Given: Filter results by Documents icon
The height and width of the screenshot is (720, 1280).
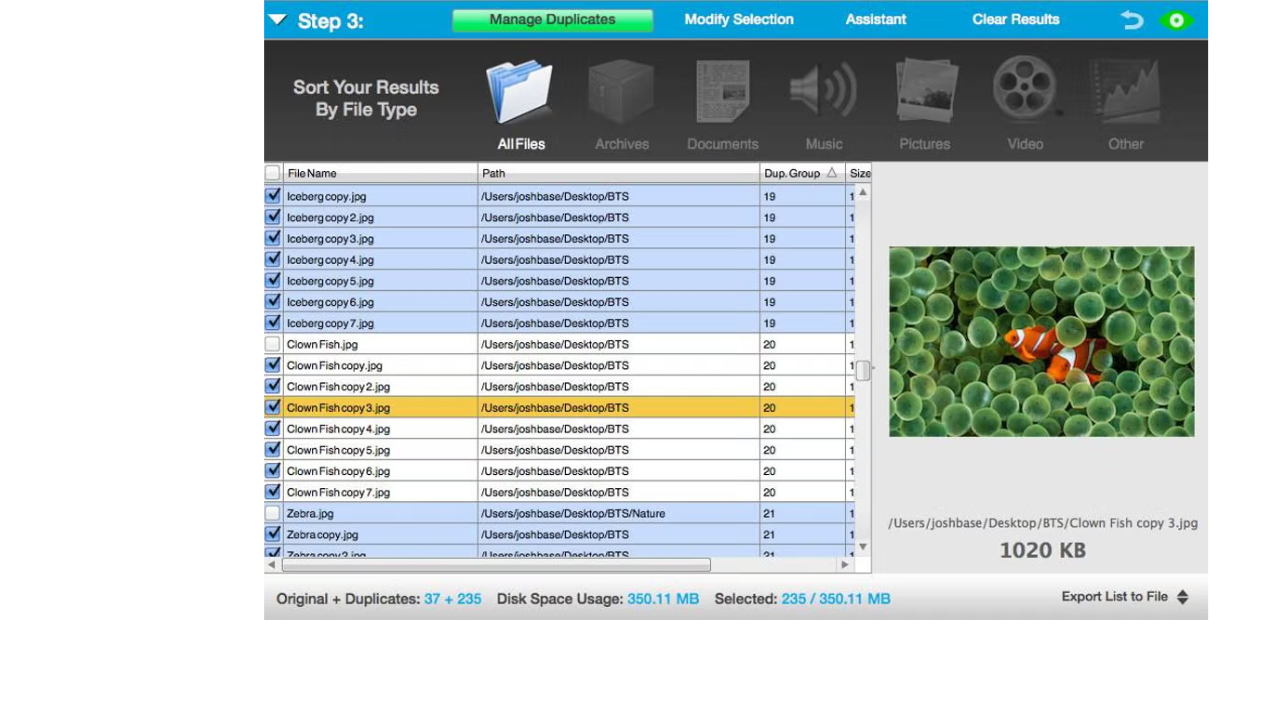Looking at the screenshot, I should [722, 93].
